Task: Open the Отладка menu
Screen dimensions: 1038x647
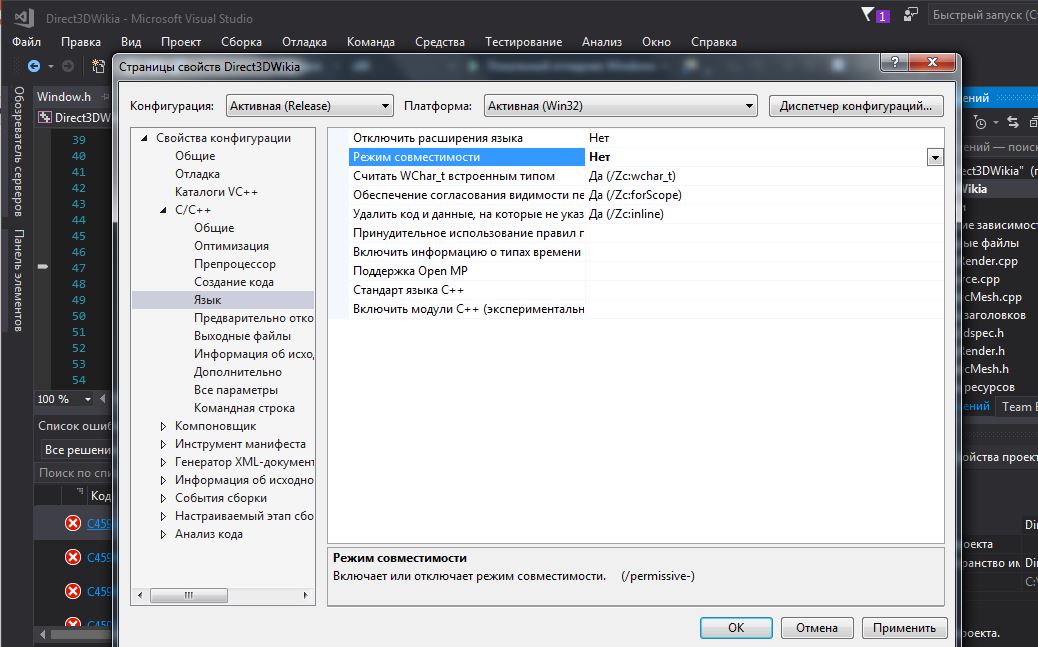Action: 304,42
